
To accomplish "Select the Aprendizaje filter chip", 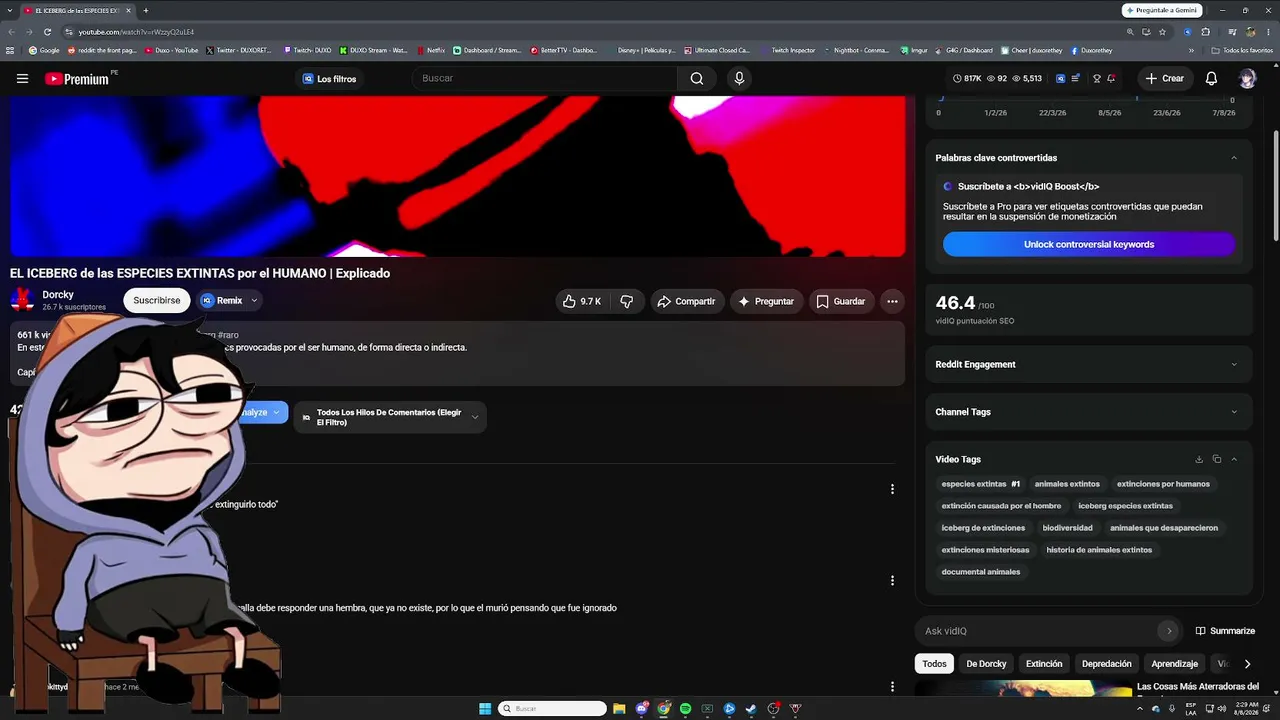I will tap(1174, 664).
